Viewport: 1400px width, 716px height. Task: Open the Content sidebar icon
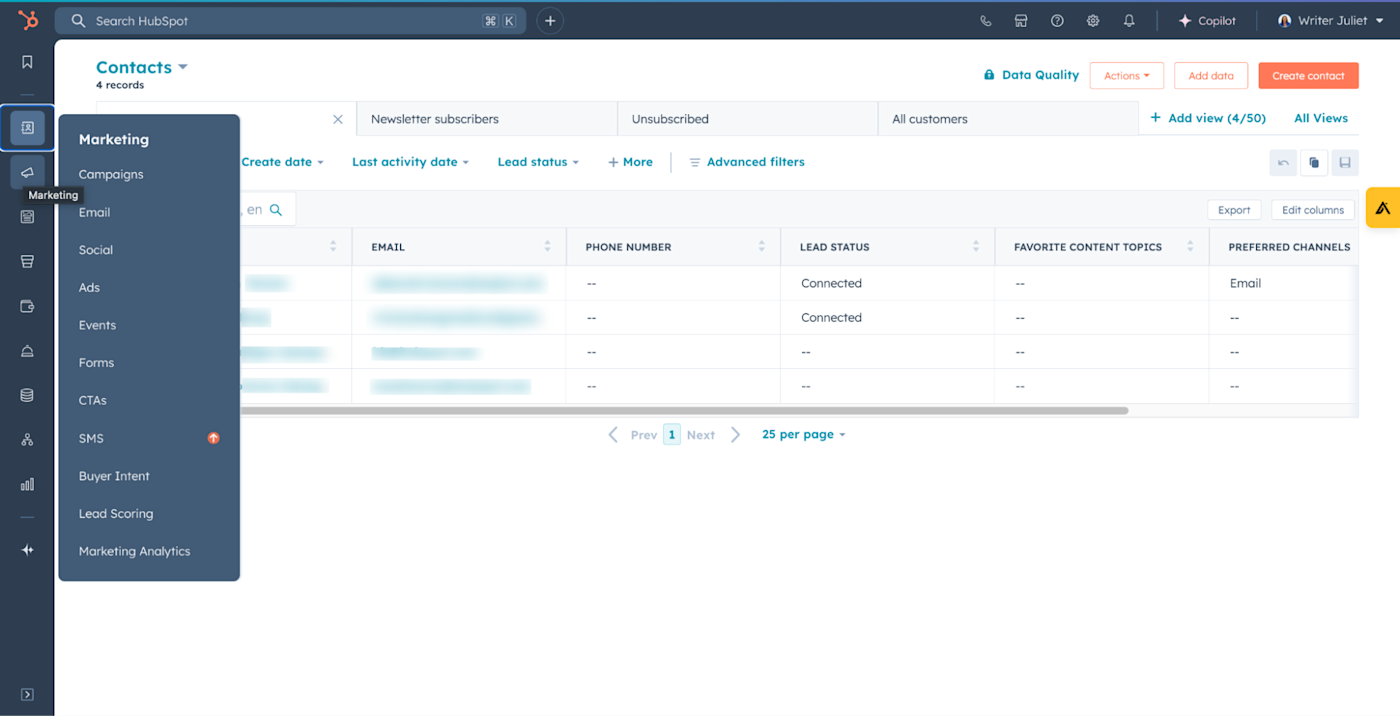point(27,217)
